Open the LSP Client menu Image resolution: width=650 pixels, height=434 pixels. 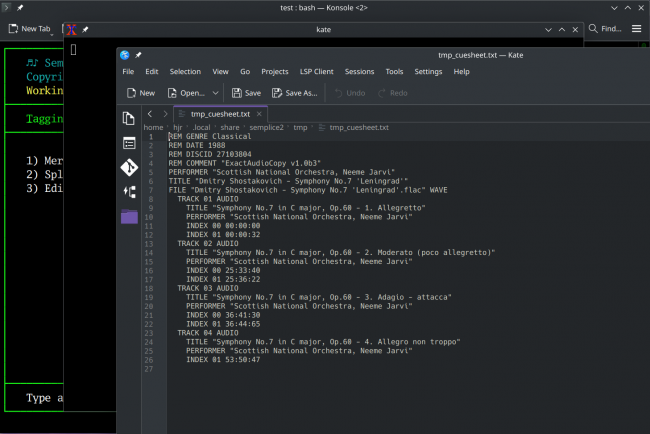(x=314, y=72)
